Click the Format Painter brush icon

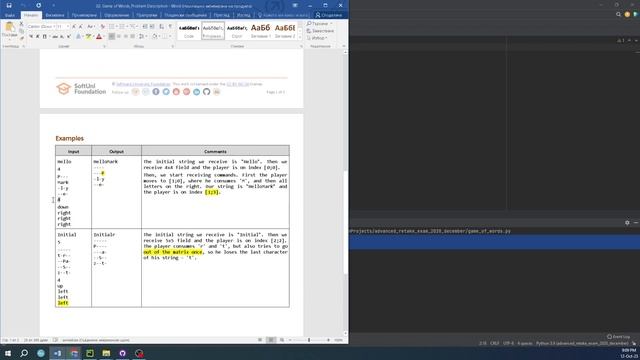(x=22, y=38)
